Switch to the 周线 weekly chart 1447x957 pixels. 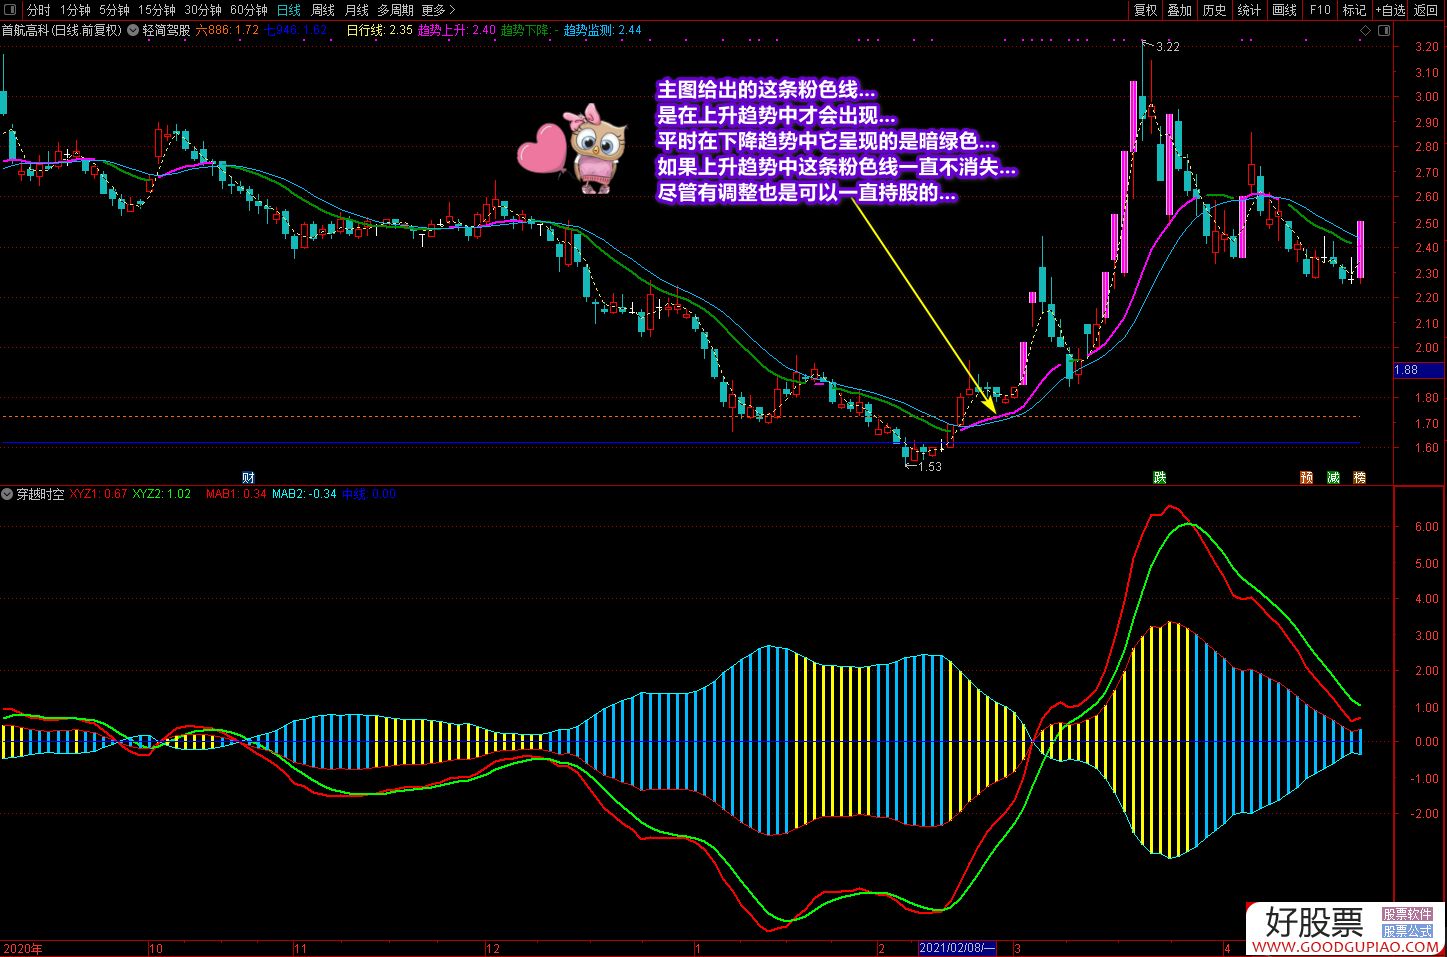coord(323,10)
